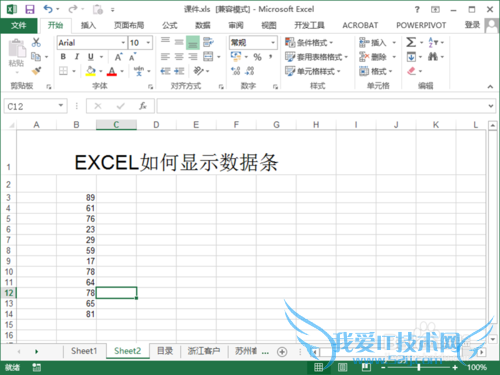
Task: Cut selection with scissors icon
Action: pyautogui.click(x=36, y=42)
